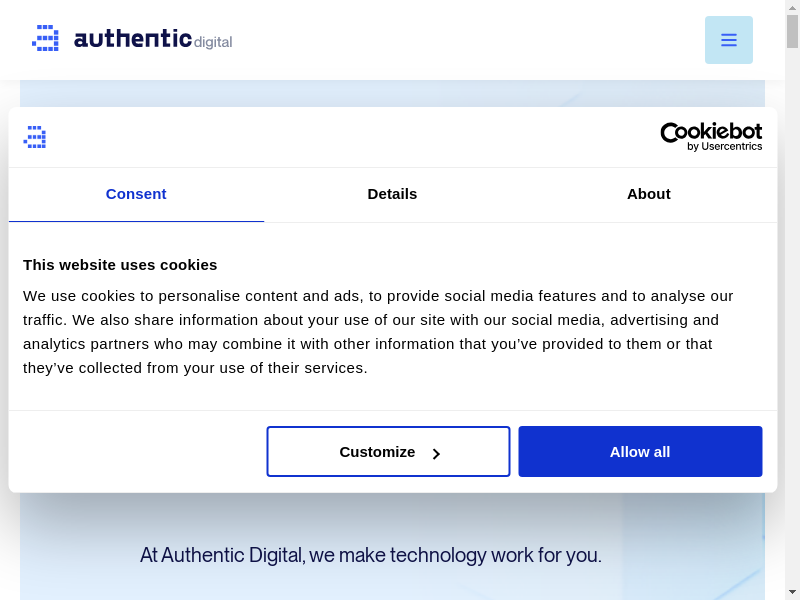Click the cookie description paragraph

coord(380,331)
